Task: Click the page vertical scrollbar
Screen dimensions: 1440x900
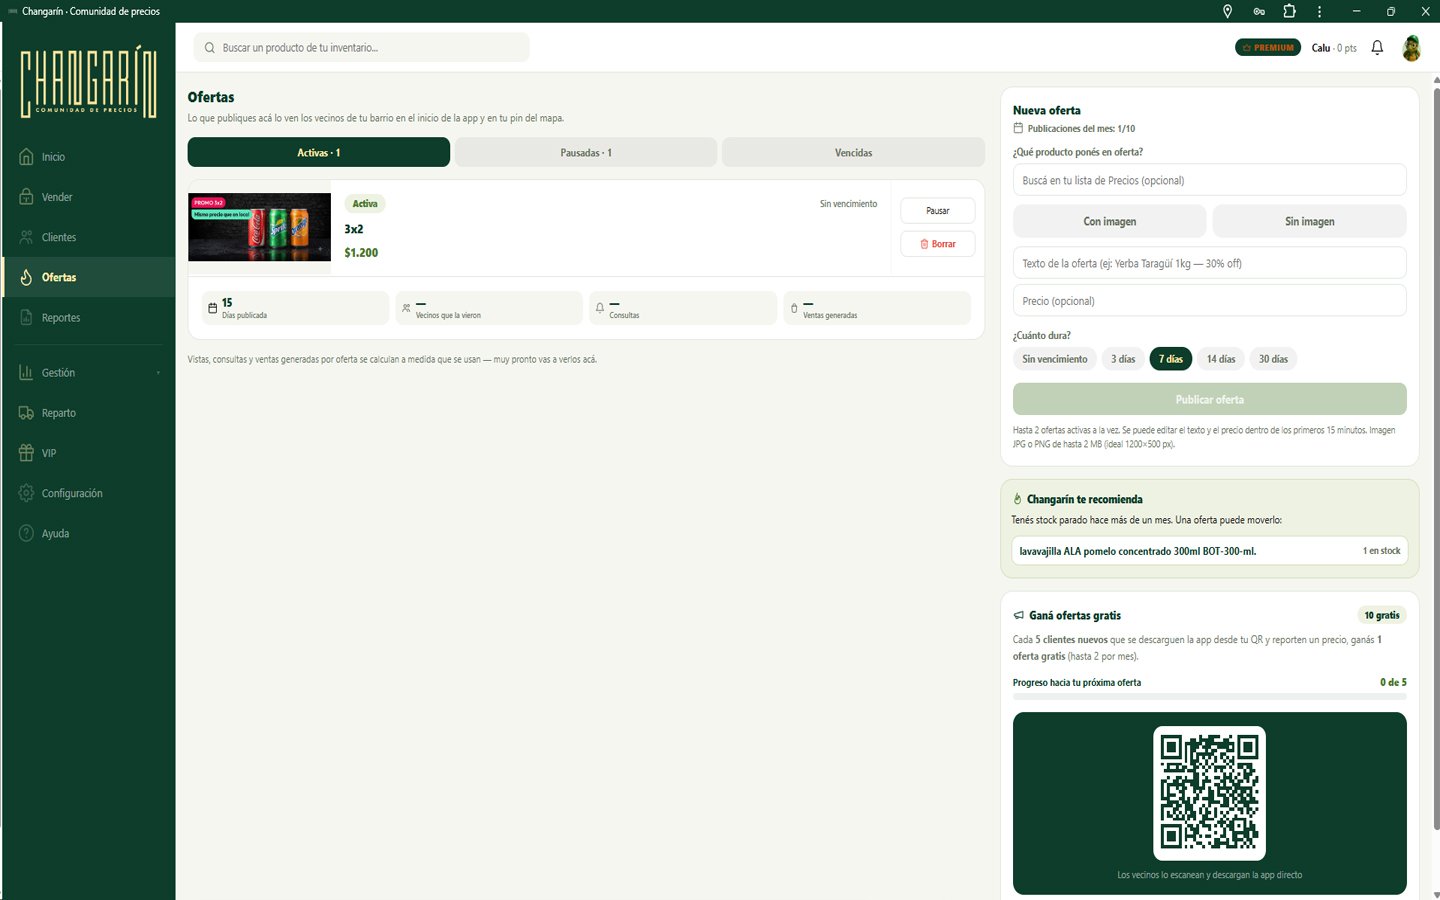Action: click(x=1436, y=460)
